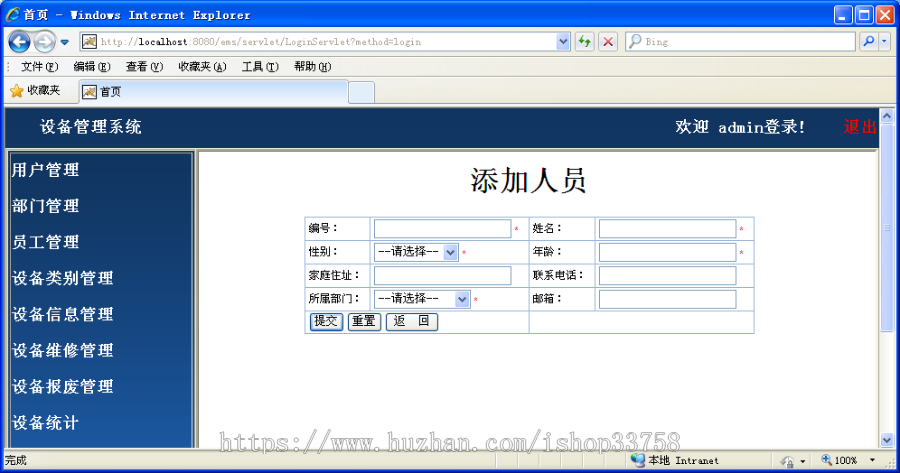This screenshot has height=473, width=900.
Task: Click the scrollbar up arrow
Action: (887, 116)
